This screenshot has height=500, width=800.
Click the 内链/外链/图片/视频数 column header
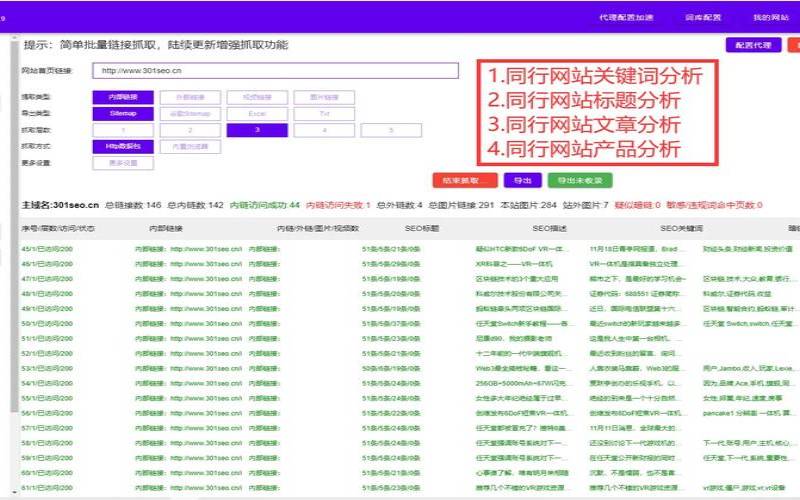tap(318, 229)
